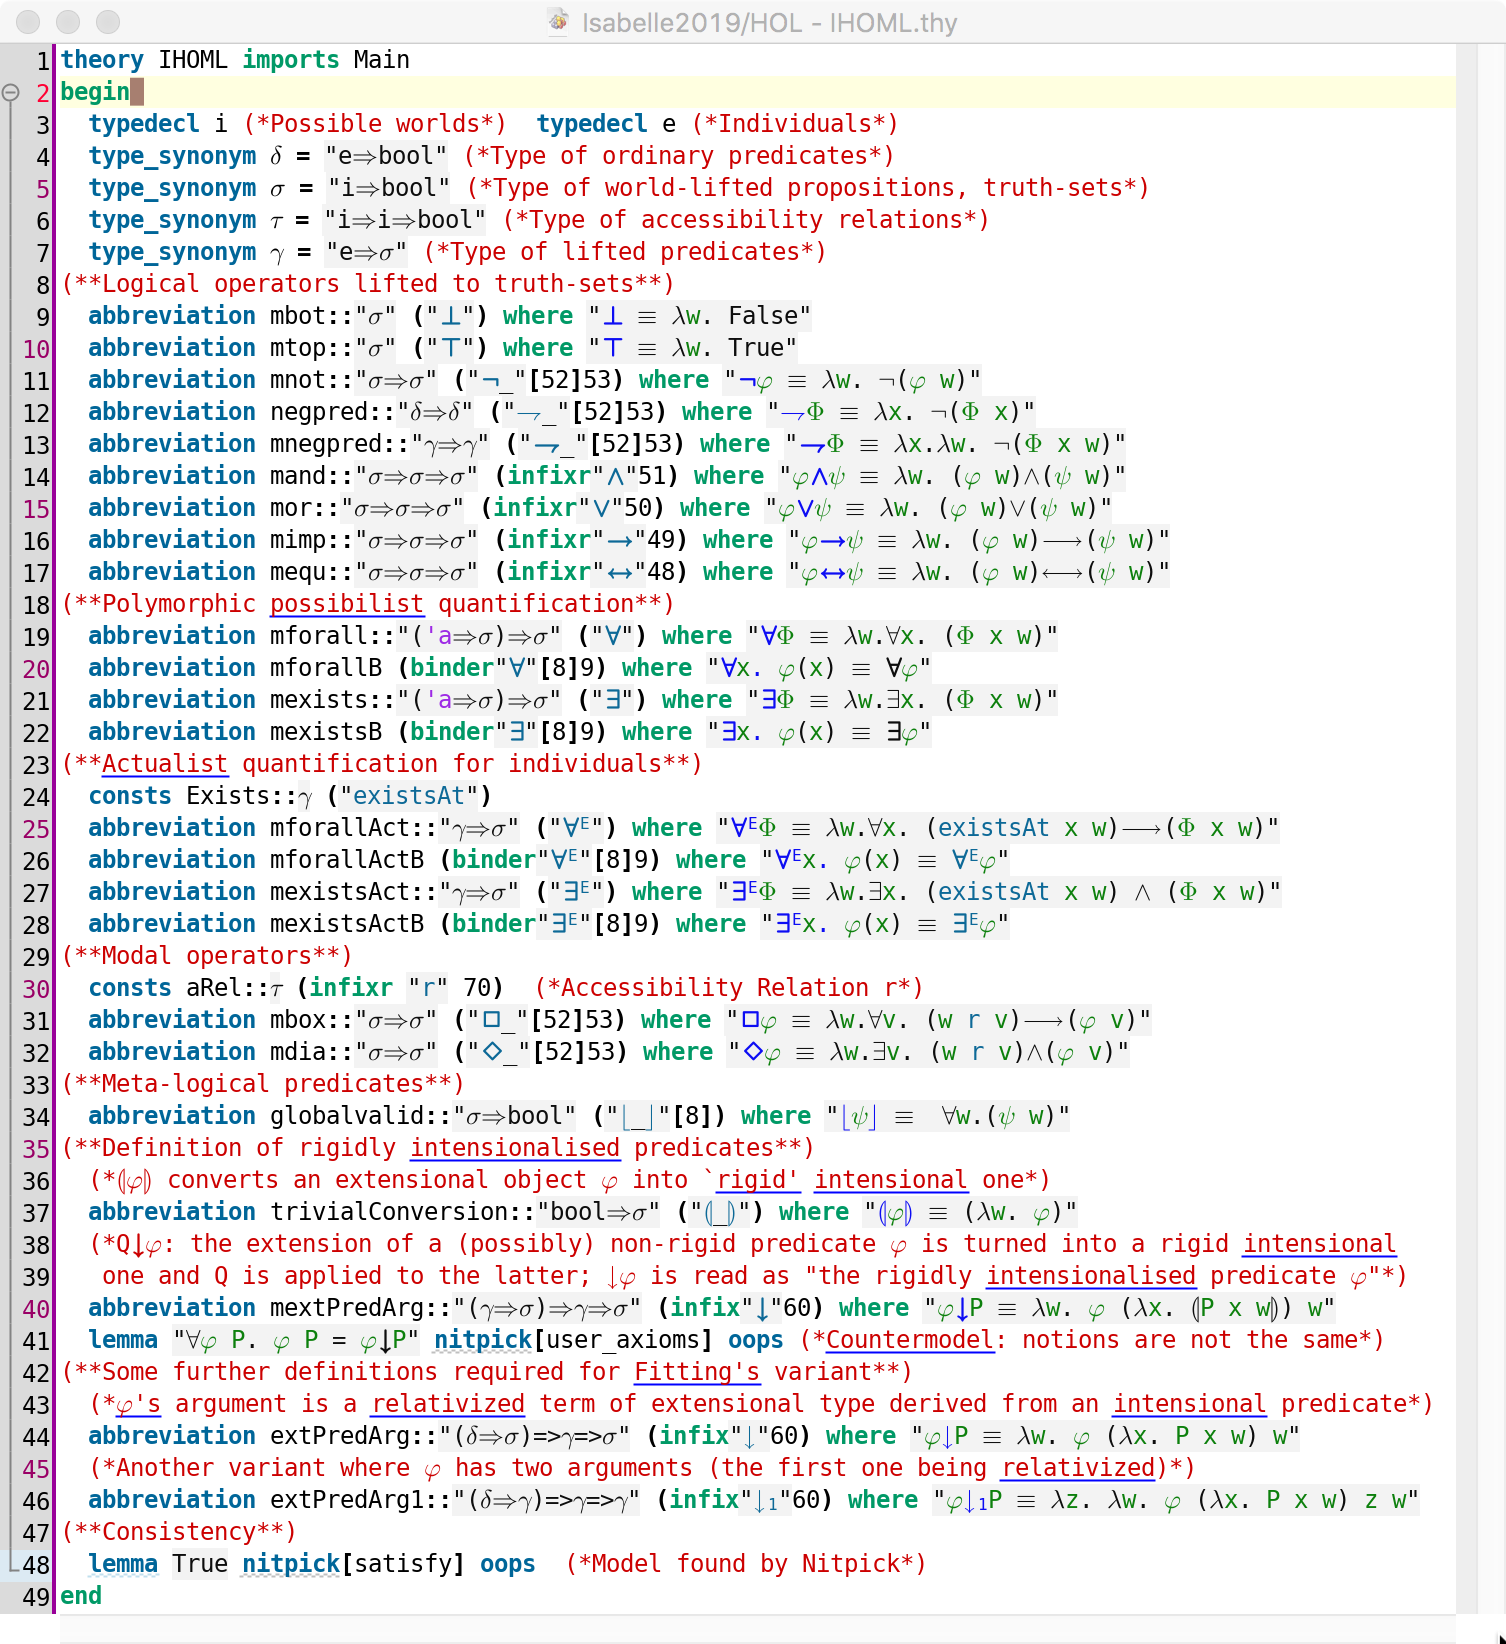Screen dimensions: 1506x1644
Task: Click line number 25 in the gutter
Action: (36, 829)
